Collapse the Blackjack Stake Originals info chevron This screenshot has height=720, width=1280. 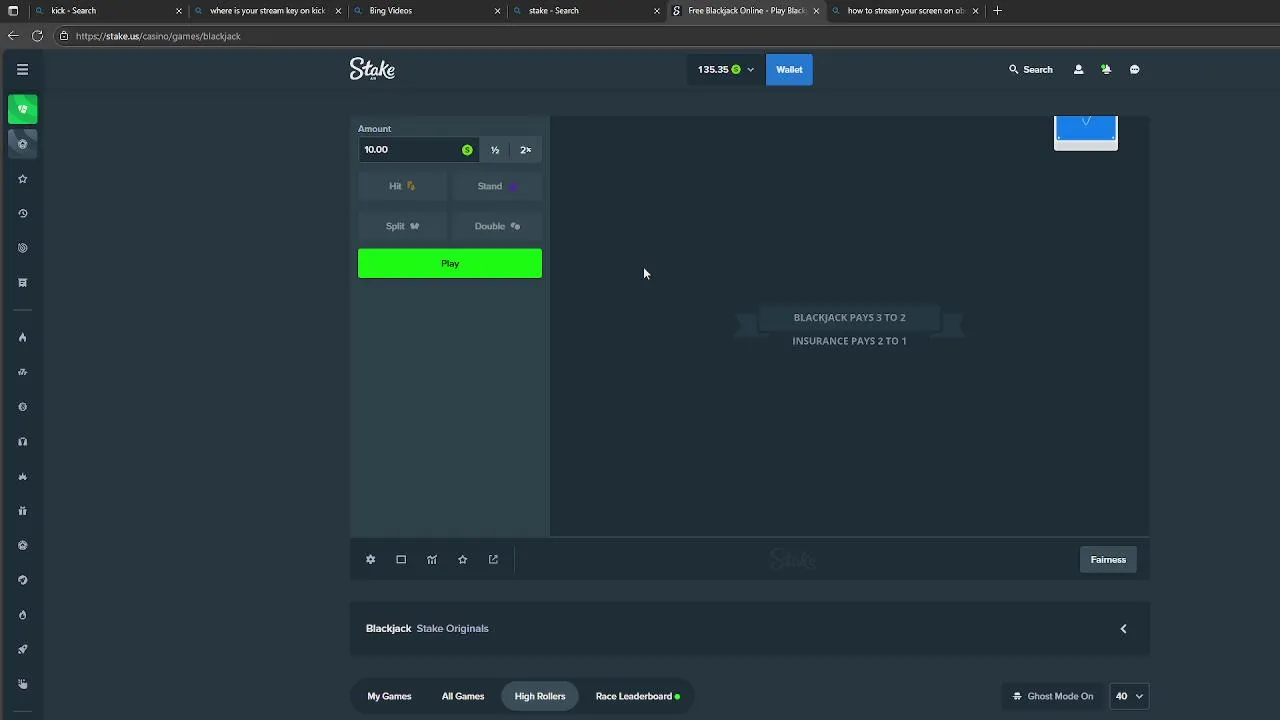[1123, 629]
